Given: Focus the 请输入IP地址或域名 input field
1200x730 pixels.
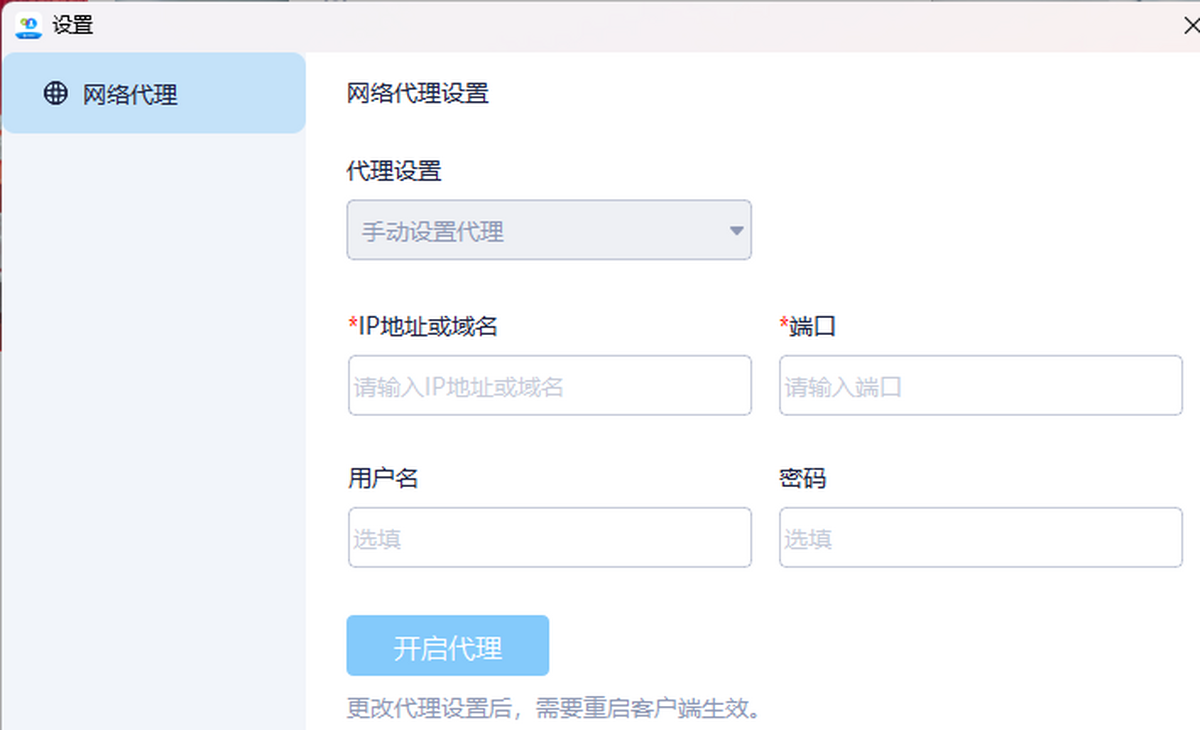Looking at the screenshot, I should (549, 386).
